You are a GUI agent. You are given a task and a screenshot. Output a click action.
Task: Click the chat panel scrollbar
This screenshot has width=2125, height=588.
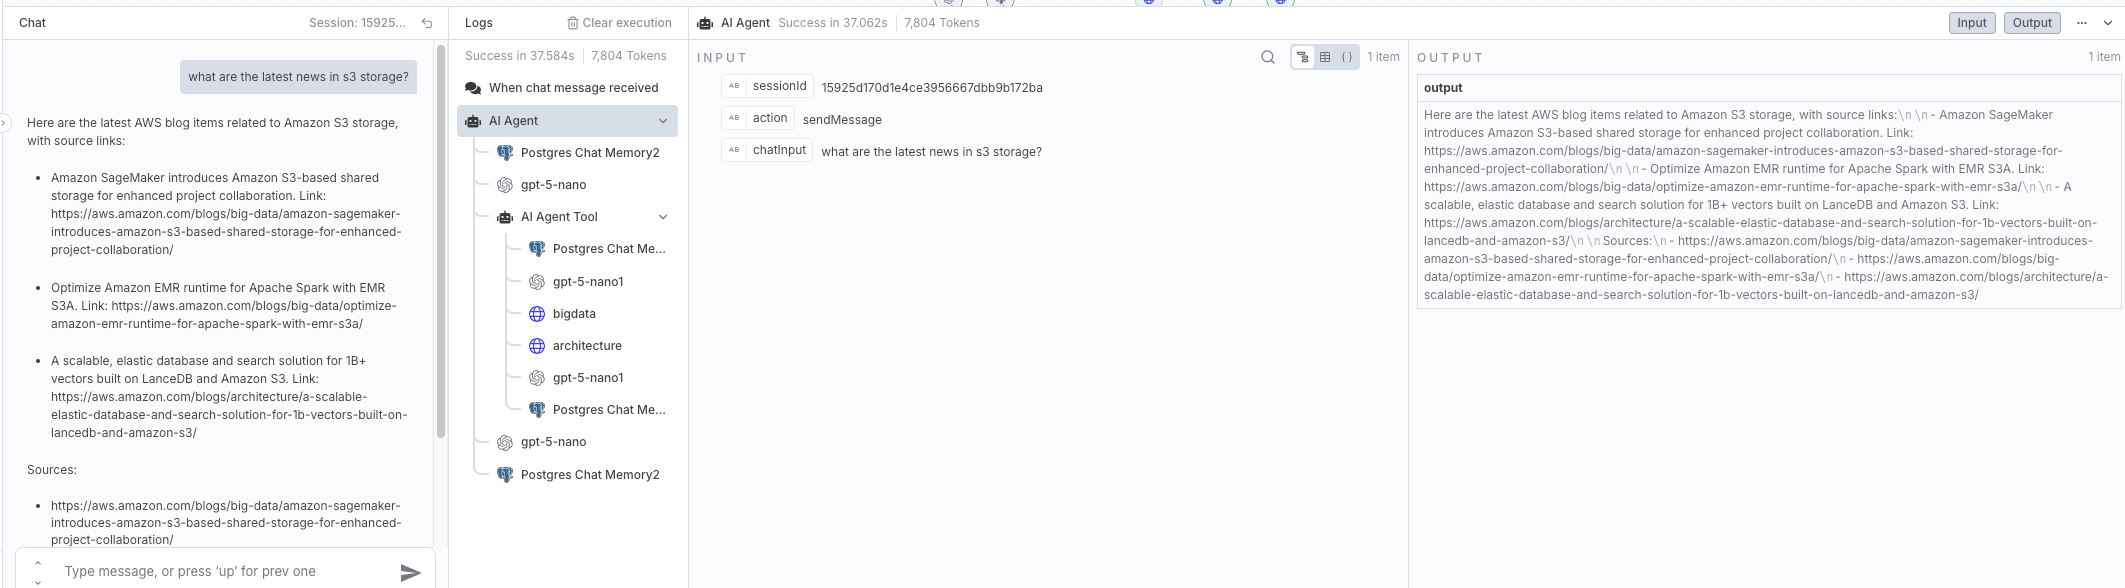(x=441, y=240)
